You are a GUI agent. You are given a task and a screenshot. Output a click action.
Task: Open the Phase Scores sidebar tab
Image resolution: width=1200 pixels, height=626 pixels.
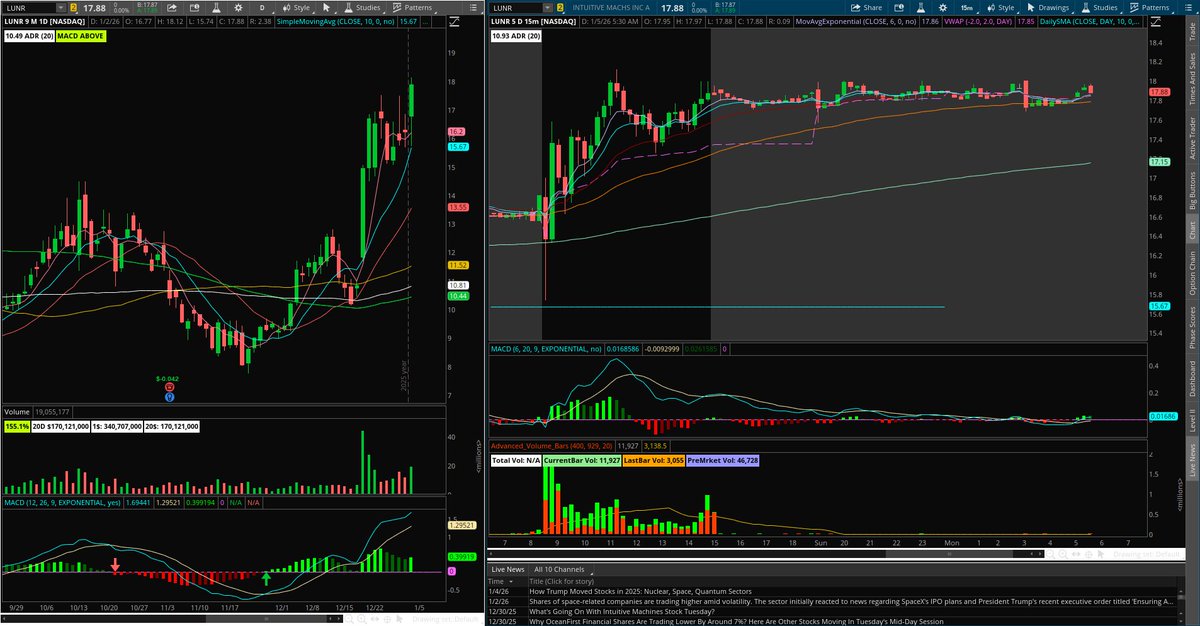1191,326
